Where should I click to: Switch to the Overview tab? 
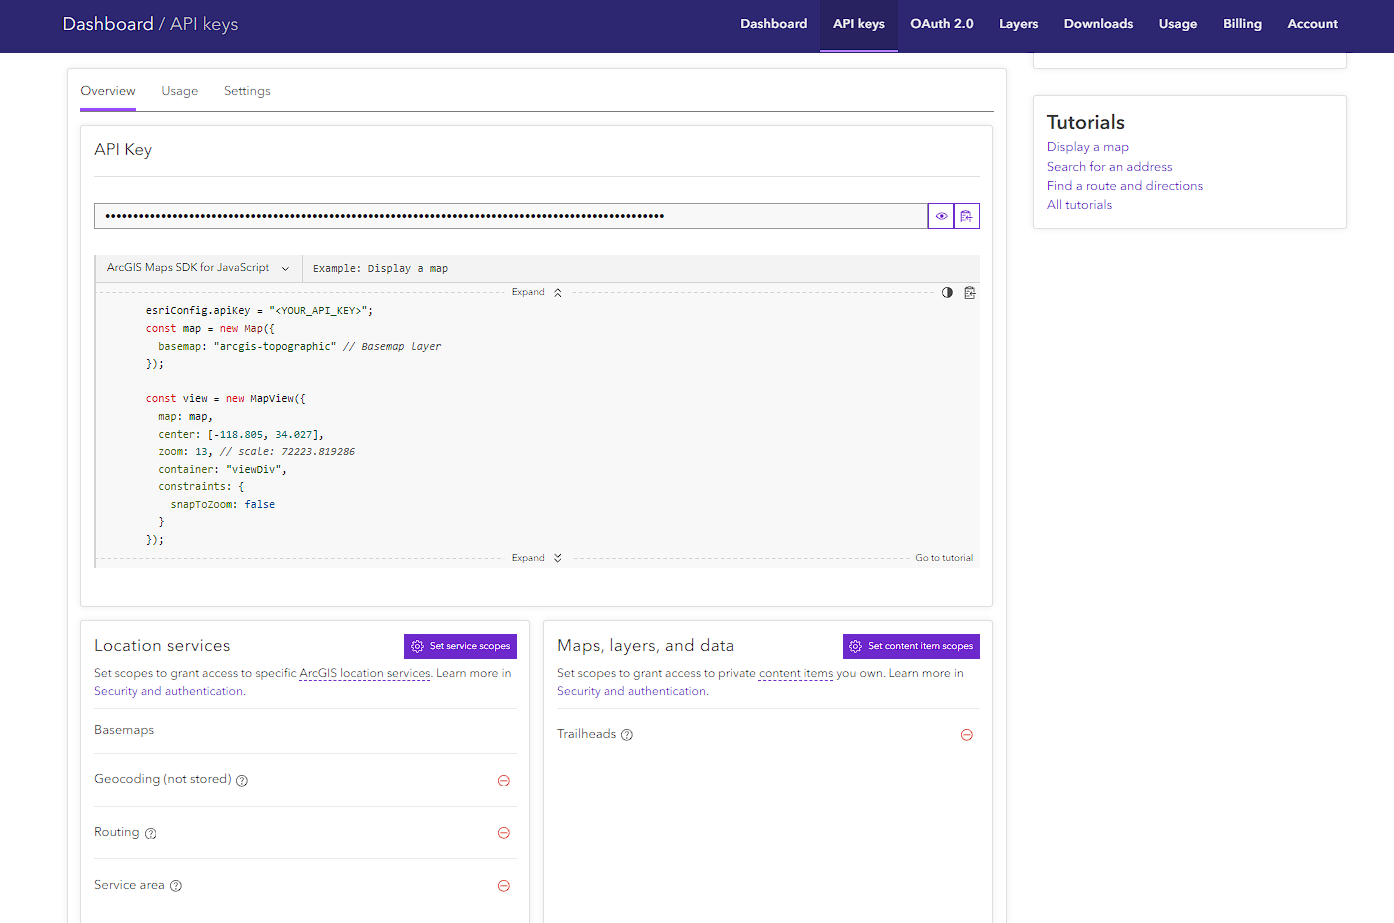(108, 91)
